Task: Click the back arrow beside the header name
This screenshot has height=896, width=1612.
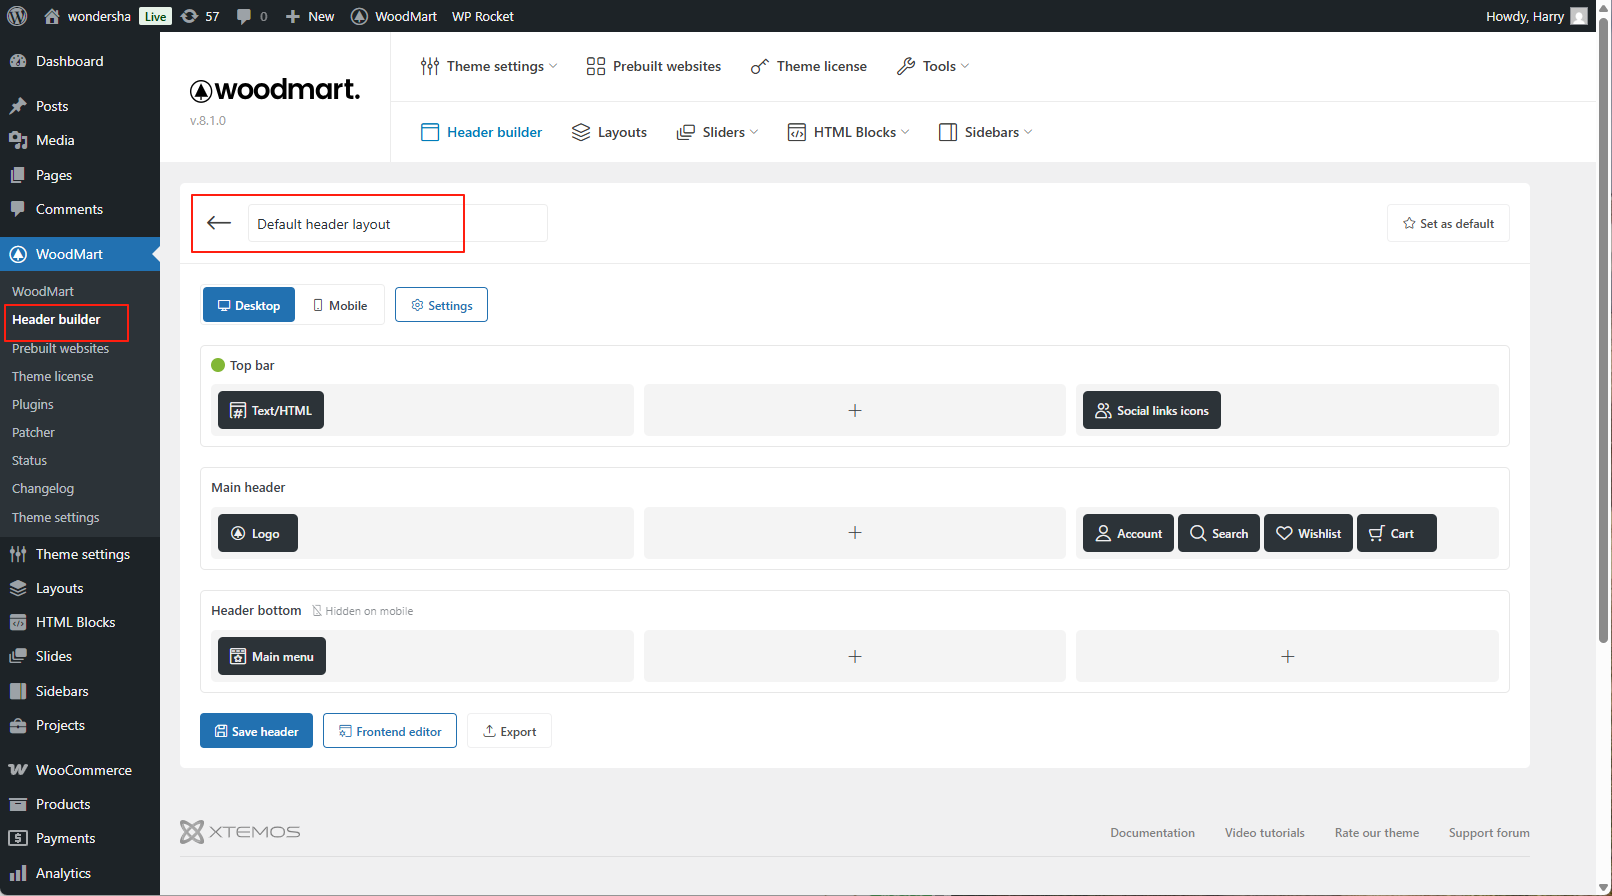Action: click(x=219, y=223)
